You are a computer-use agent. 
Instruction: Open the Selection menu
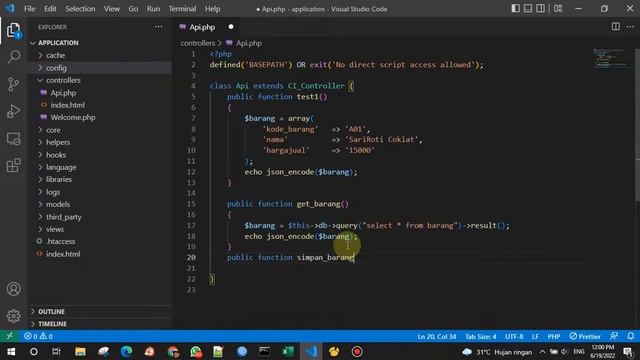pos(80,9)
